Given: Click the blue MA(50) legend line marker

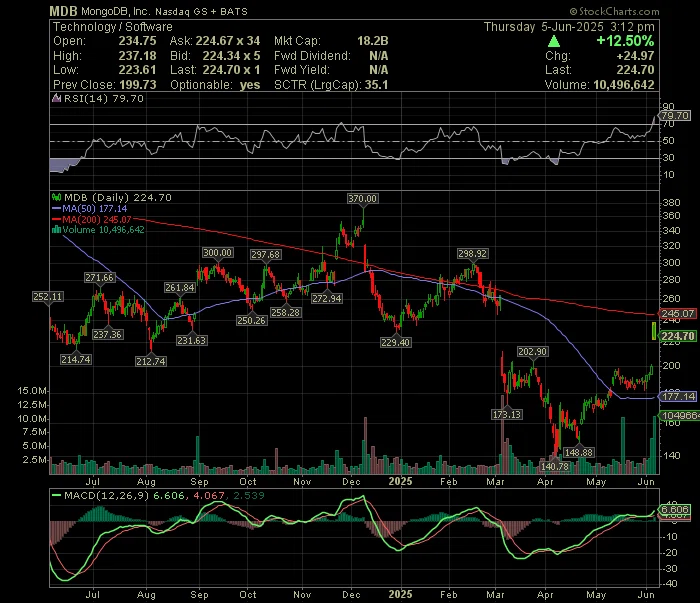Looking at the screenshot, I should (56, 208).
